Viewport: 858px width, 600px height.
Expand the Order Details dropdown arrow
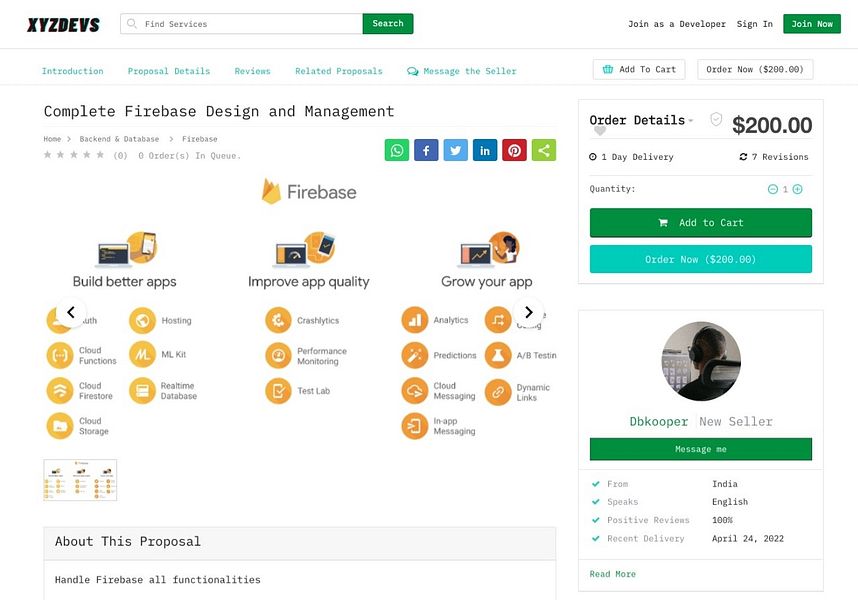(691, 120)
